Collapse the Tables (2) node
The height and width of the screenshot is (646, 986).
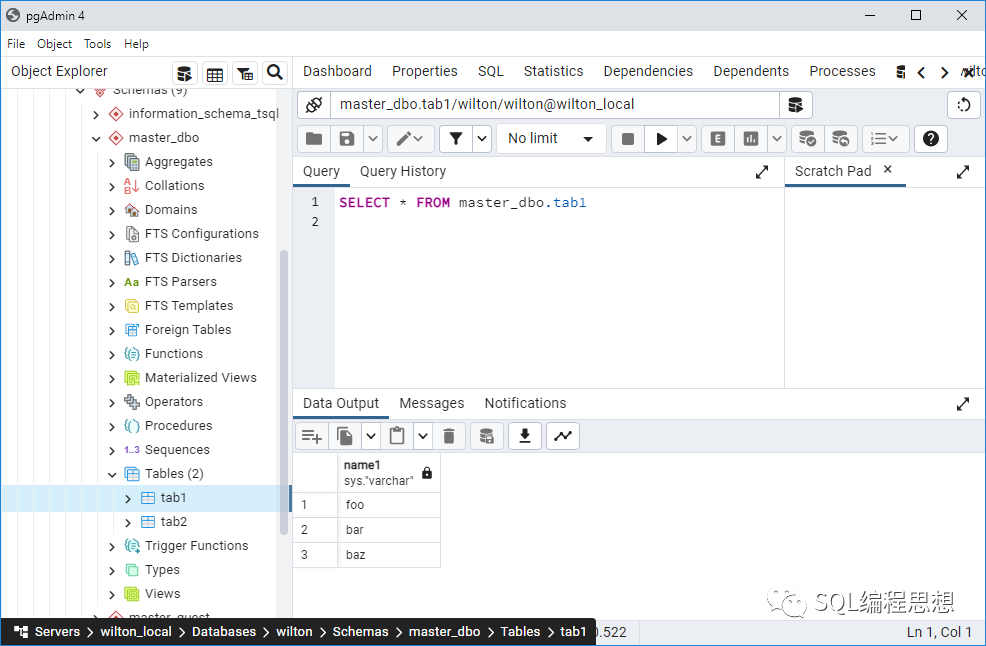coord(112,474)
